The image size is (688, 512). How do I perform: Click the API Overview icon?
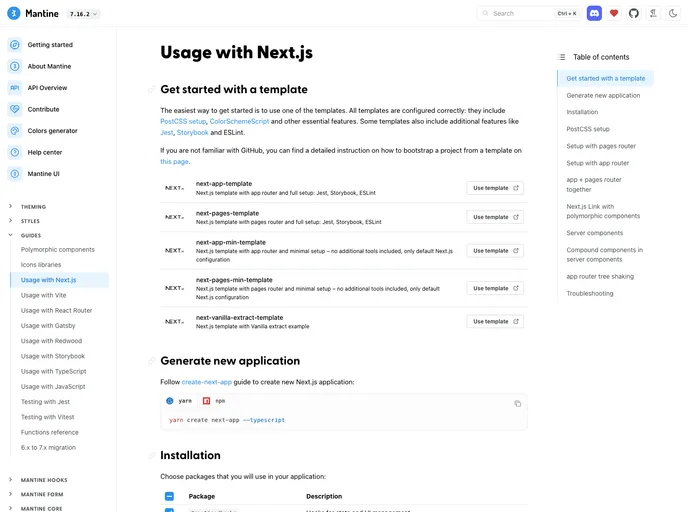click(14, 88)
